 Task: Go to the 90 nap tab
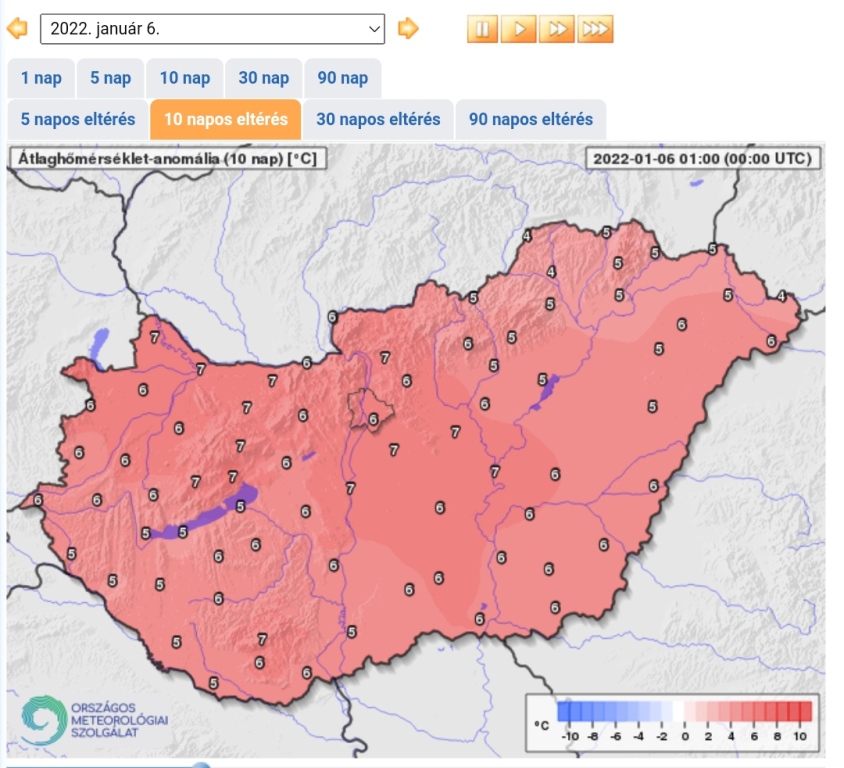pyautogui.click(x=342, y=78)
